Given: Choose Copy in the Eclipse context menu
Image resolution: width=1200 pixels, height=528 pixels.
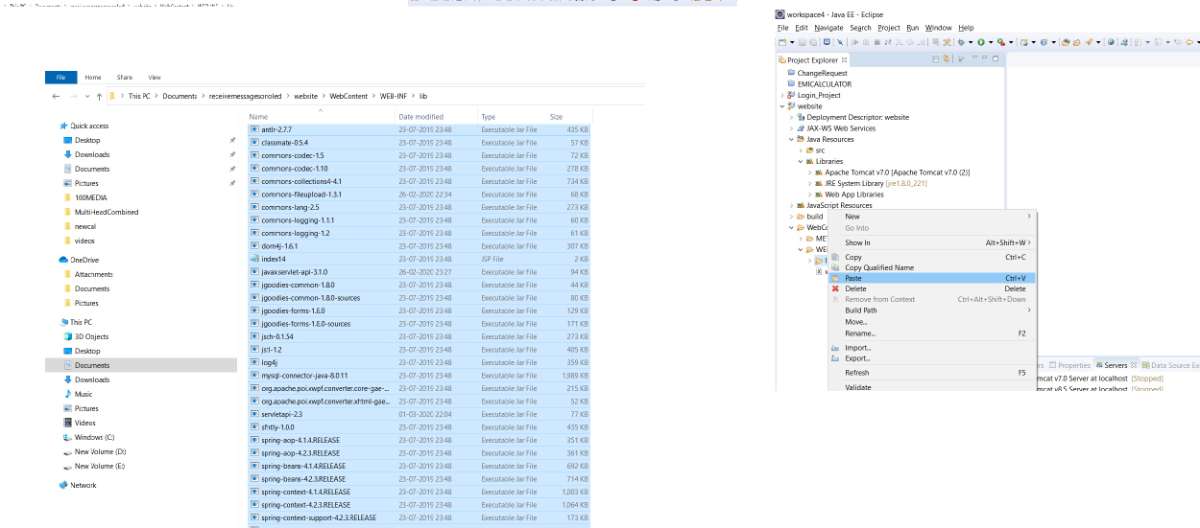Looking at the screenshot, I should 931,257.
